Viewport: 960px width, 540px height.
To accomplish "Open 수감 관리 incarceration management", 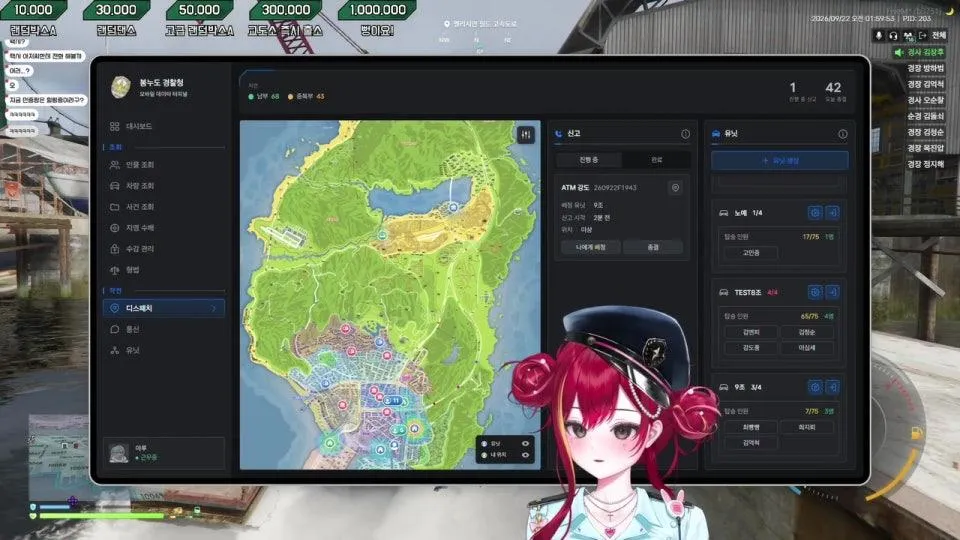I will point(164,249).
